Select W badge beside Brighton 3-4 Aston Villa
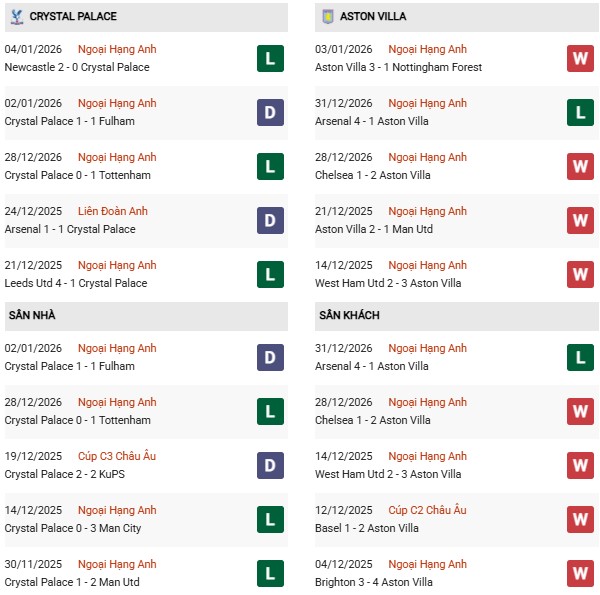 click(580, 573)
